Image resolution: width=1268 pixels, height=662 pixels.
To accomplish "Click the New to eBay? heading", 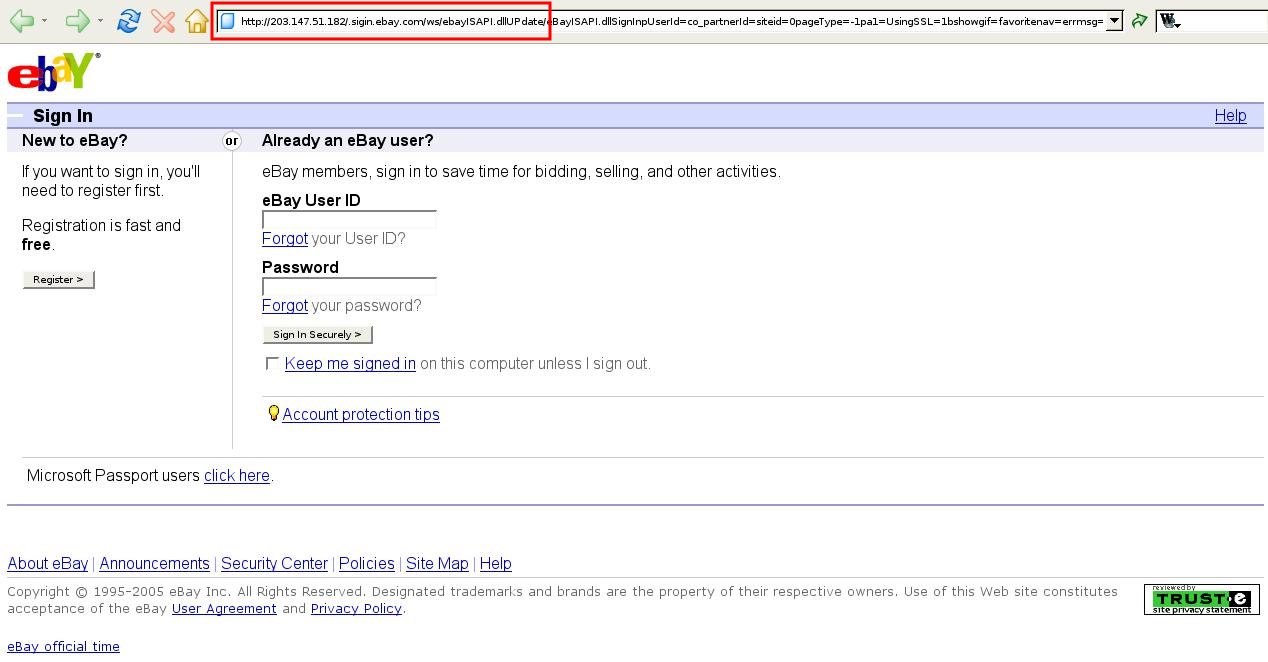I will [75, 140].
